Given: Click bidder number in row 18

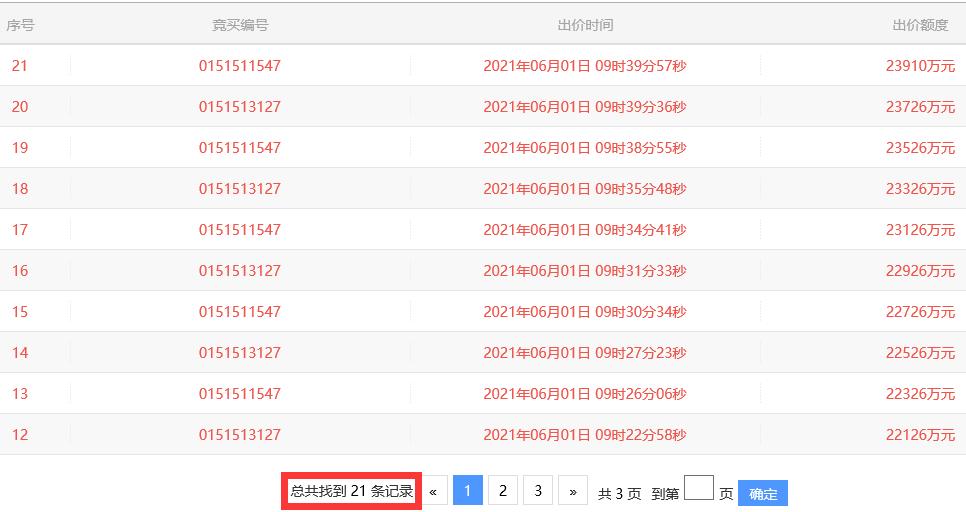Looking at the screenshot, I should click(x=240, y=189).
